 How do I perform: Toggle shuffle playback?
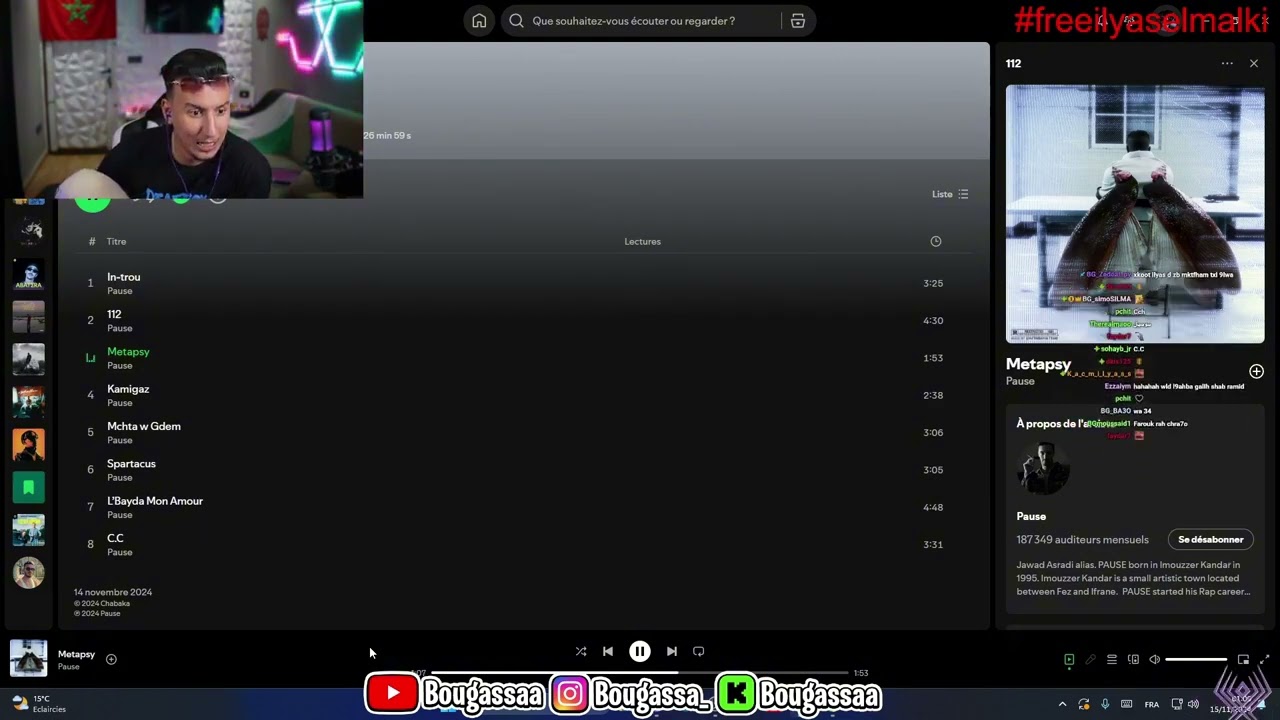tap(581, 651)
